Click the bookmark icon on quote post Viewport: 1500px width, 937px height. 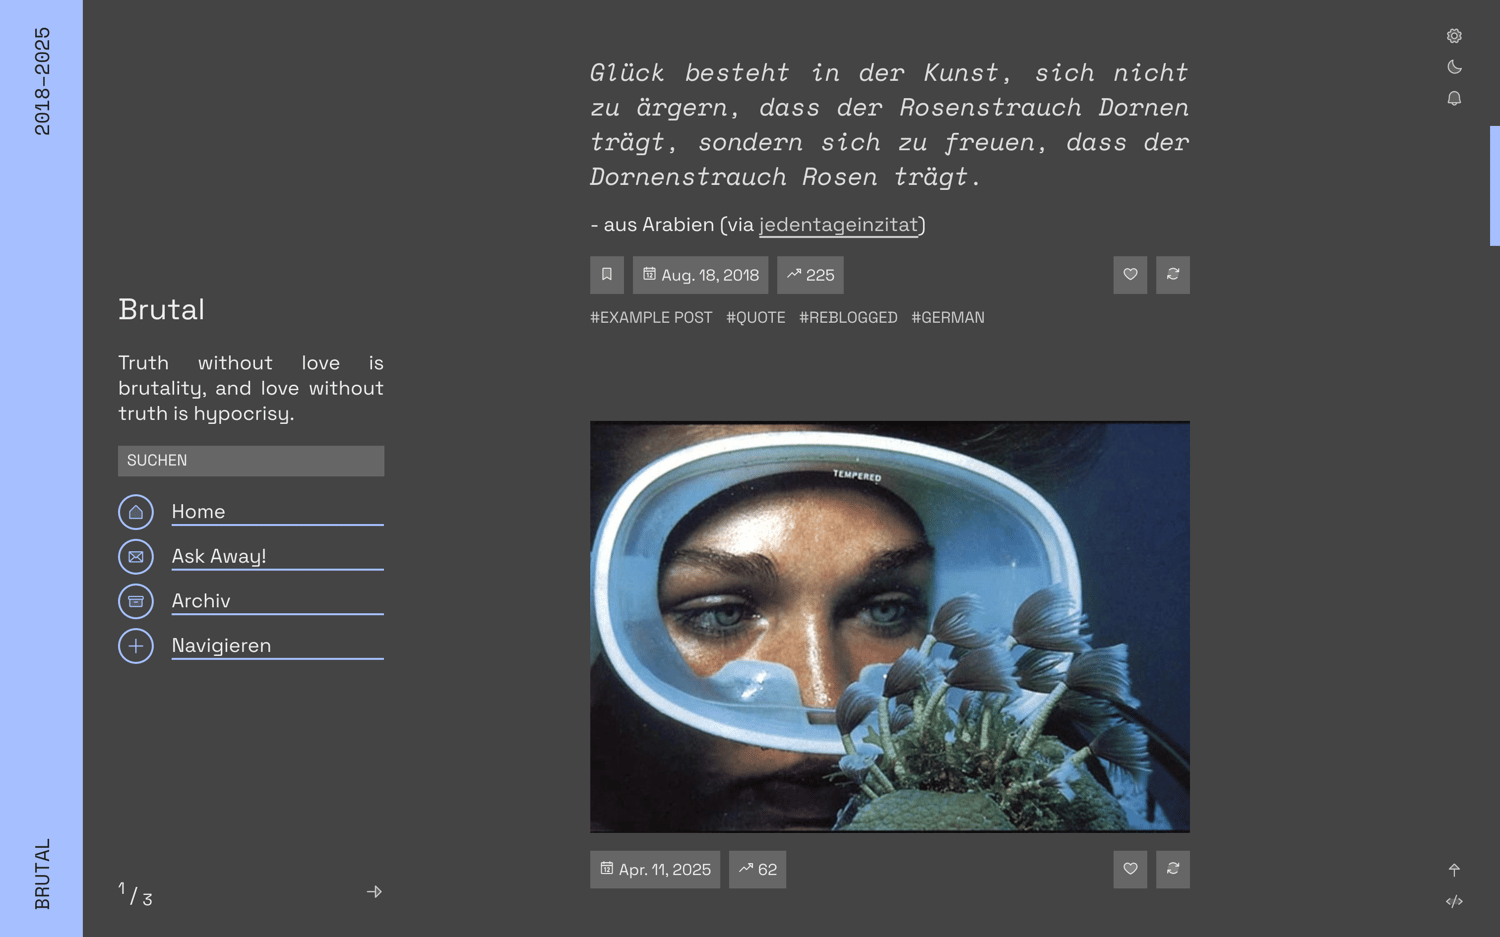click(607, 275)
